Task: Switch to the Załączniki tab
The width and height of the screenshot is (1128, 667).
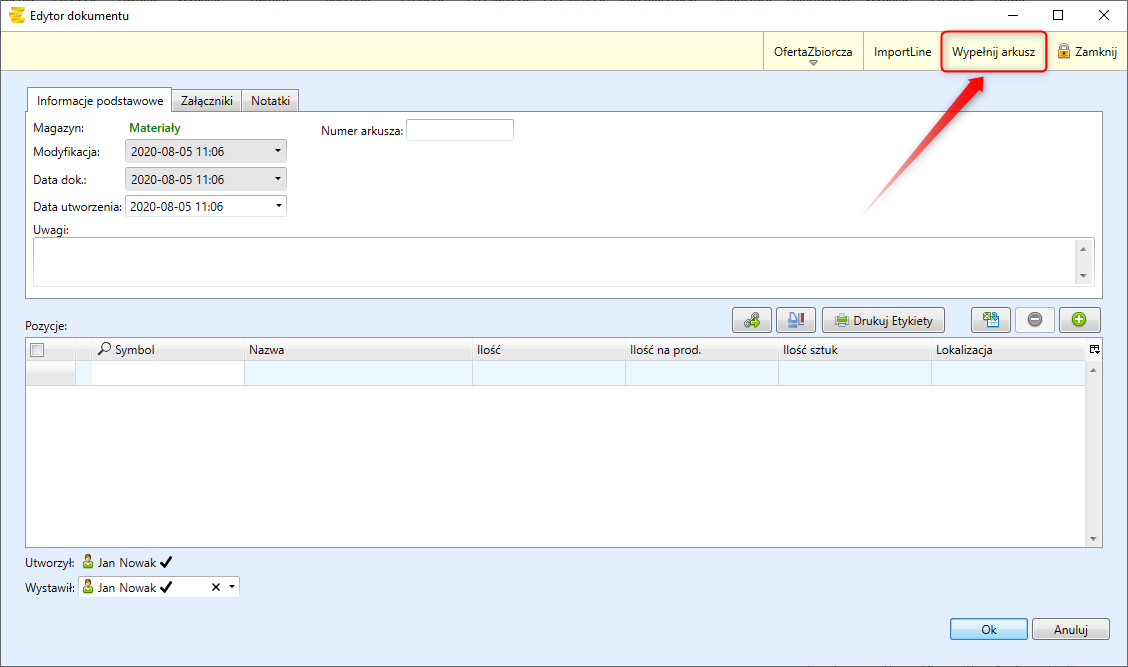Action: click(207, 101)
